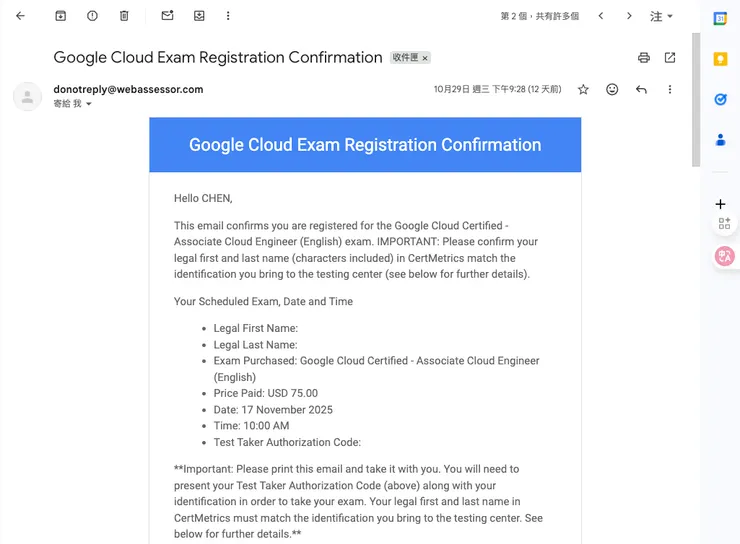
Task: Expand recipient details next to 寄給 我
Action: coord(88,104)
